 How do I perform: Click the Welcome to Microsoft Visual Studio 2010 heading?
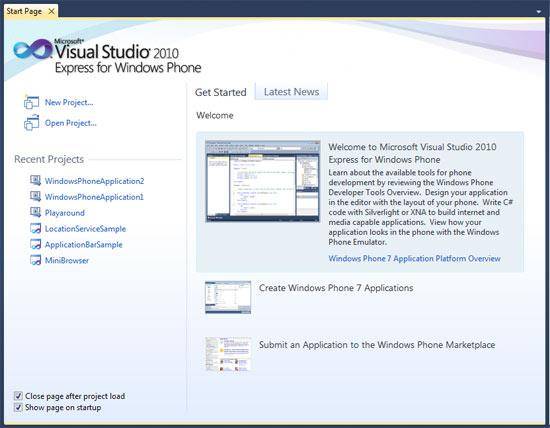pos(412,153)
